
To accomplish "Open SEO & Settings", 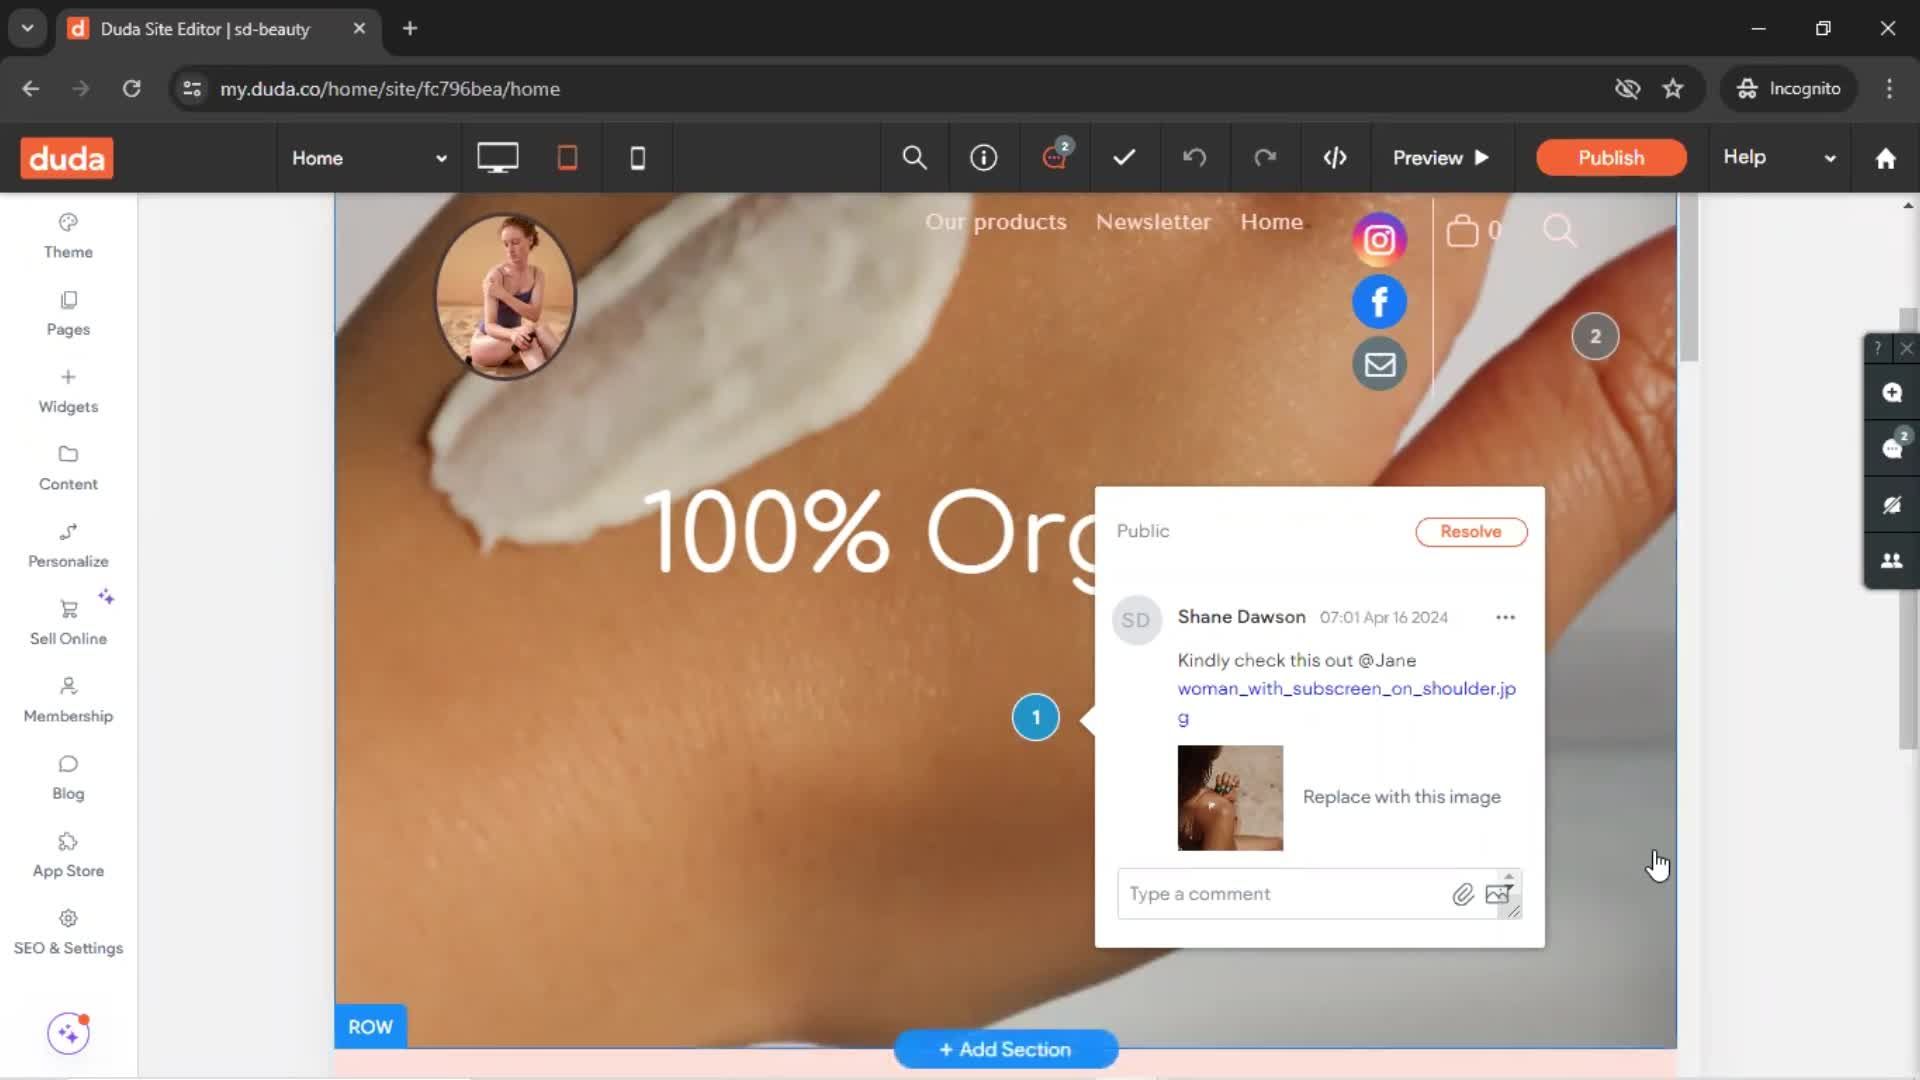I will 68,932.
